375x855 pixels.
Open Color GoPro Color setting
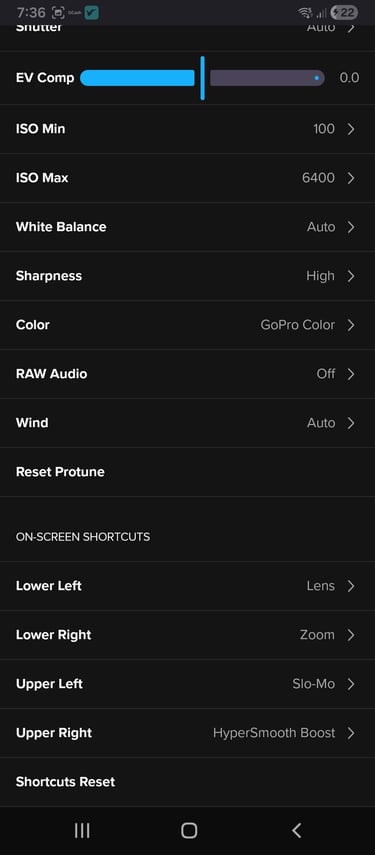click(188, 325)
